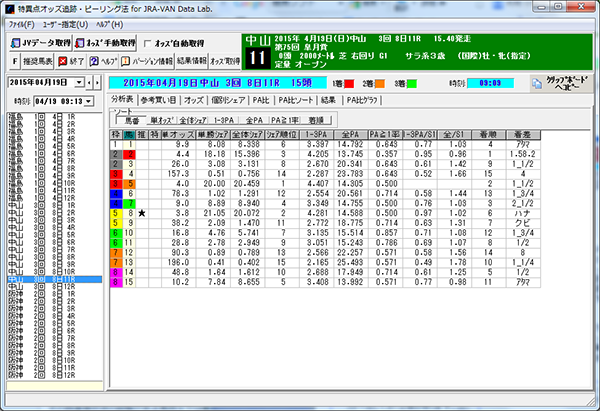Select 福島 1回 4日 12R race

pos(54,198)
